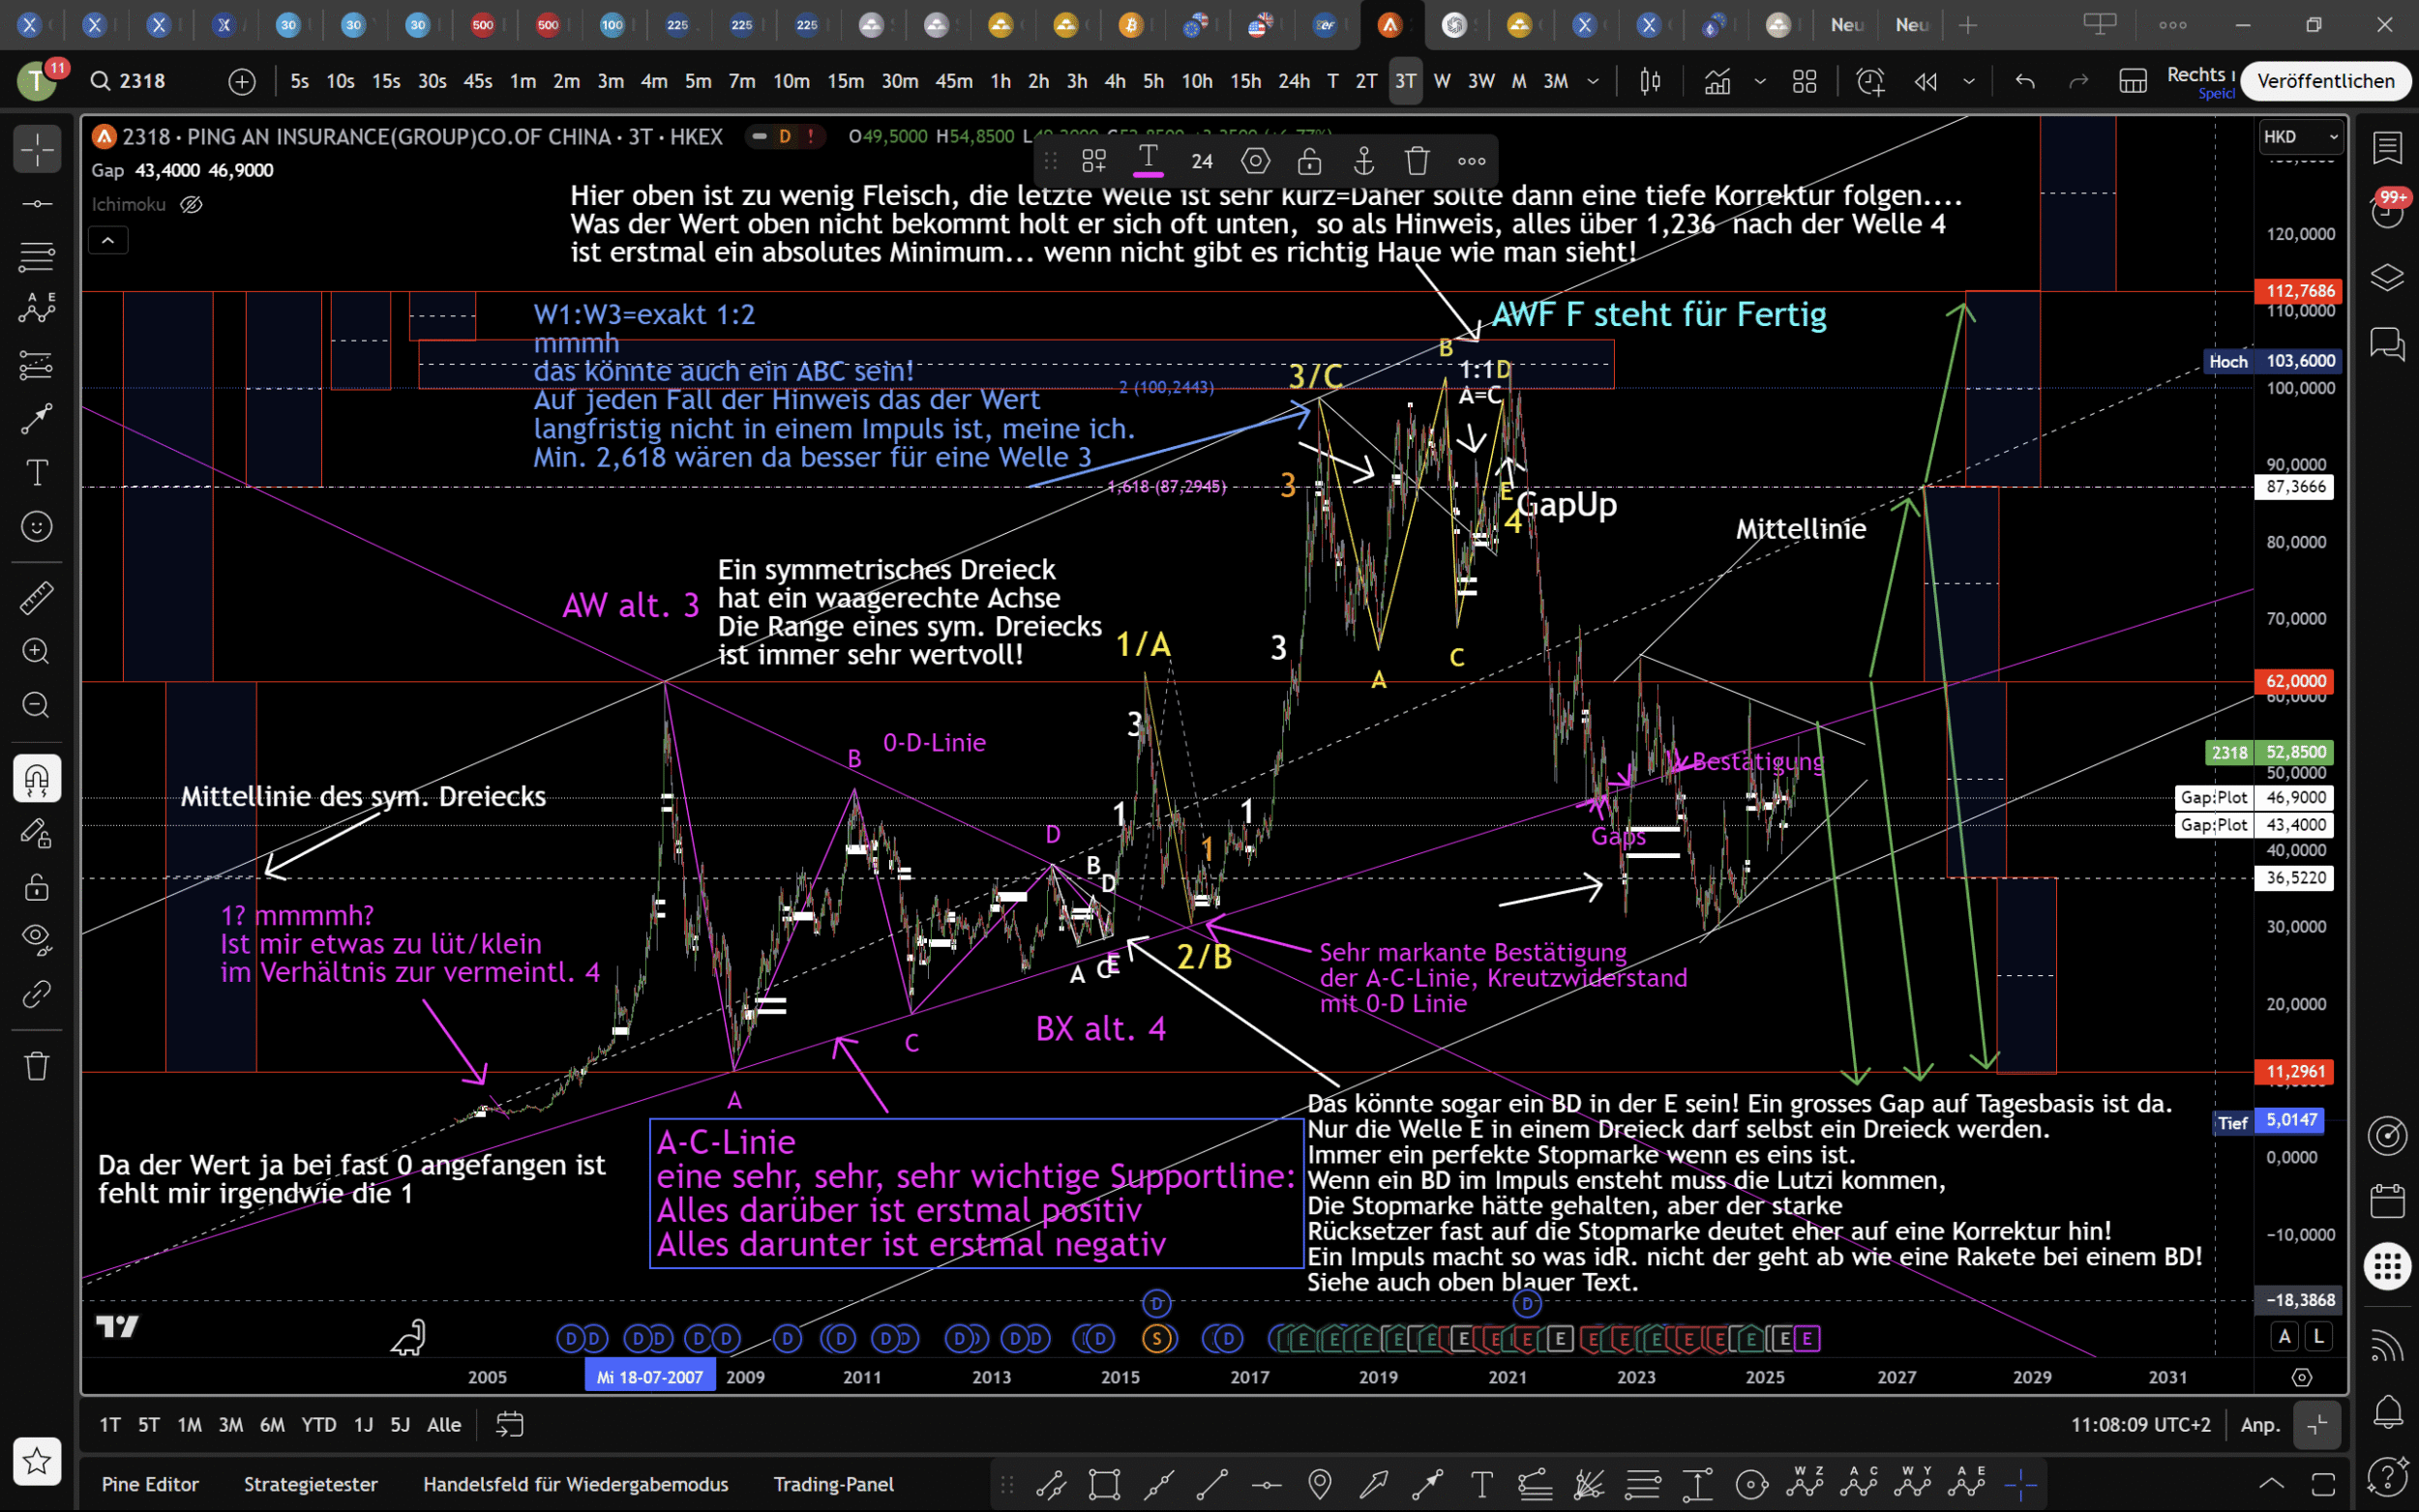2419x1512 pixels.
Task: Click the anchor icon in the text toolbar
Action: [1363, 160]
